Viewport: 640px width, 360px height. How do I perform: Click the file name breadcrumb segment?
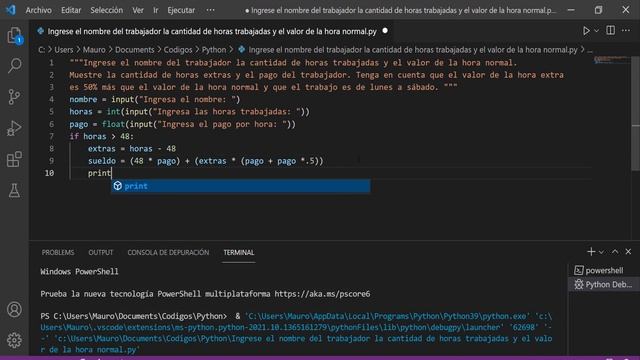click(x=408, y=50)
